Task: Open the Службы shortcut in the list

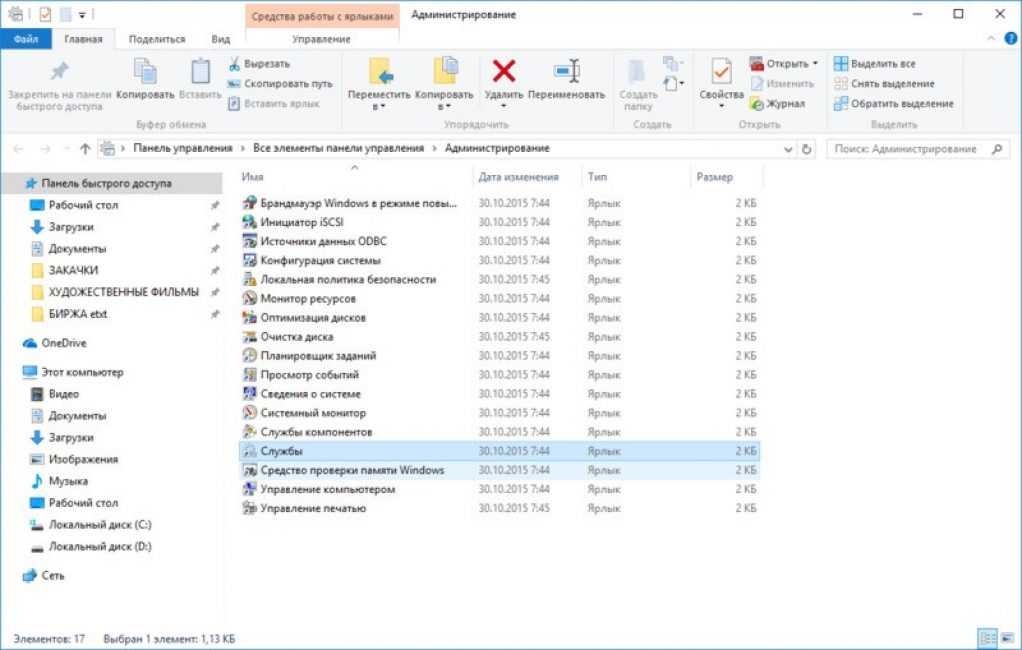Action: (x=281, y=451)
